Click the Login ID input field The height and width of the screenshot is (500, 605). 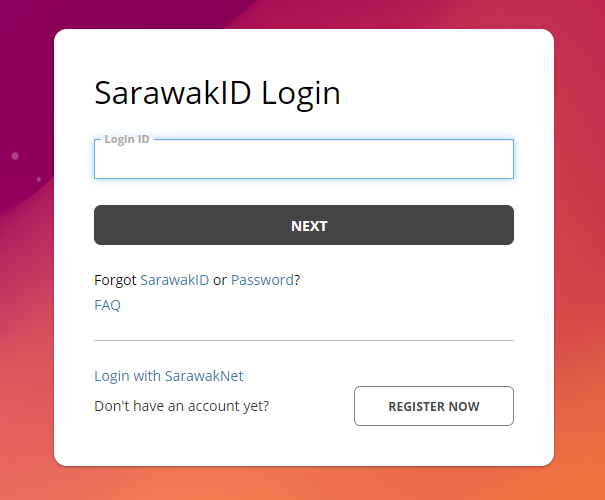[303, 161]
